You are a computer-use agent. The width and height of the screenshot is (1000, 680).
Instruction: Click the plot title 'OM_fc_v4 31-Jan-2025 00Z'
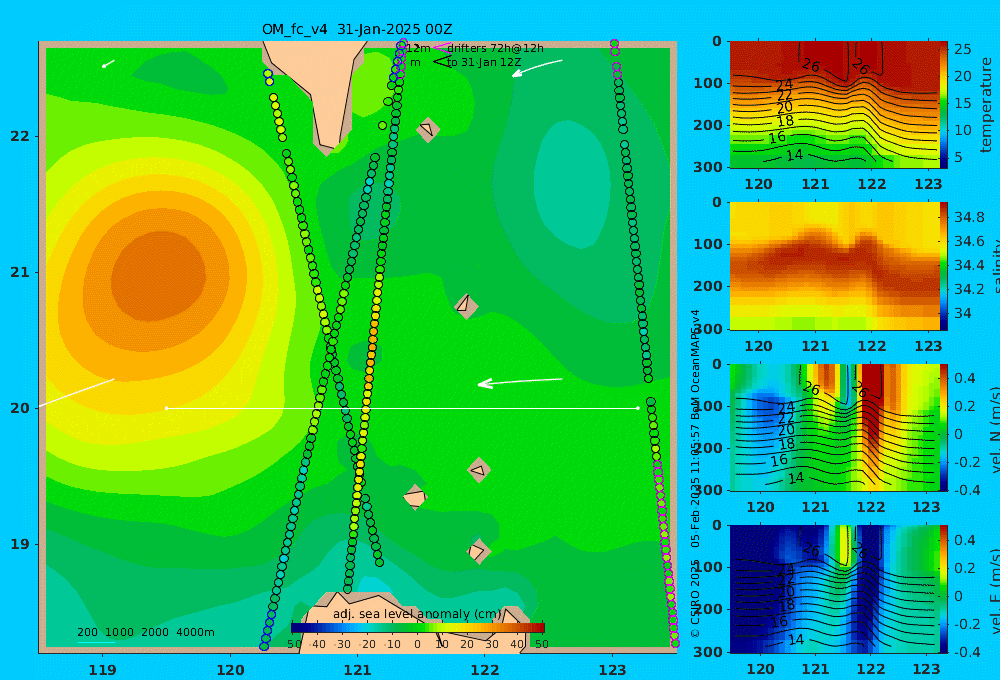(x=357, y=29)
